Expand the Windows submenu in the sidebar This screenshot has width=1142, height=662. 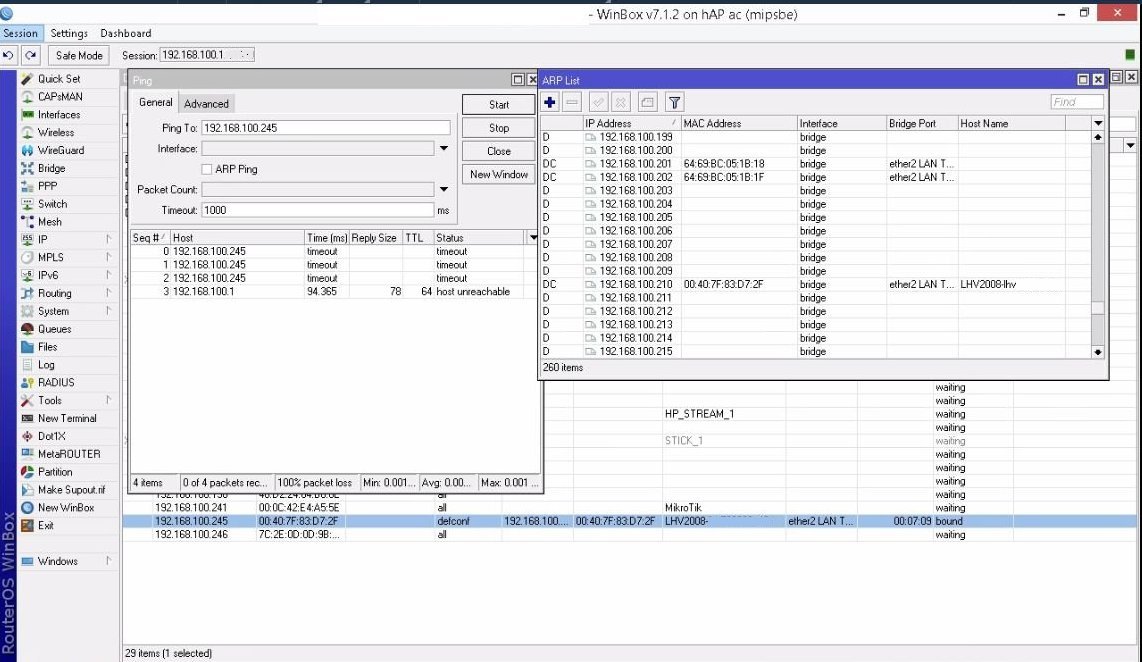pos(109,561)
